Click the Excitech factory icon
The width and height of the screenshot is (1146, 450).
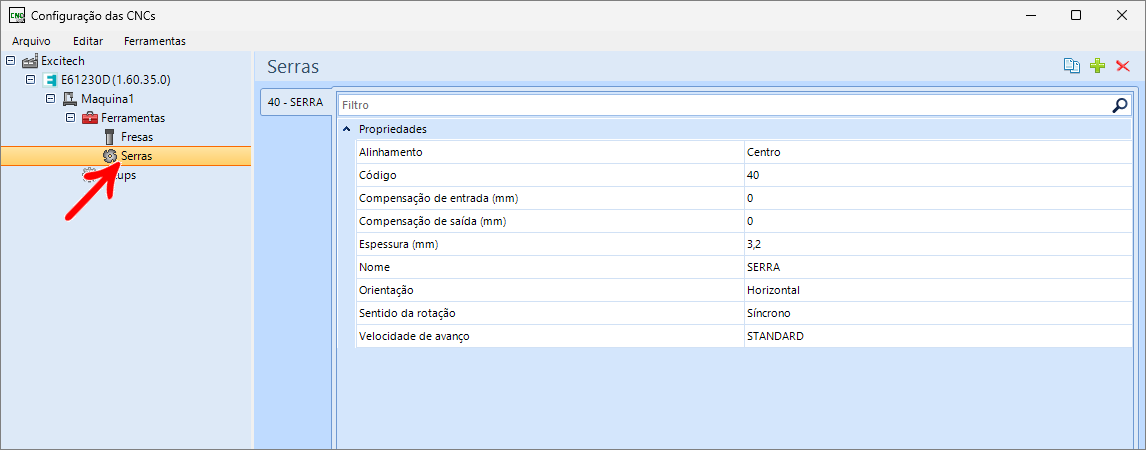pyautogui.click(x=29, y=61)
